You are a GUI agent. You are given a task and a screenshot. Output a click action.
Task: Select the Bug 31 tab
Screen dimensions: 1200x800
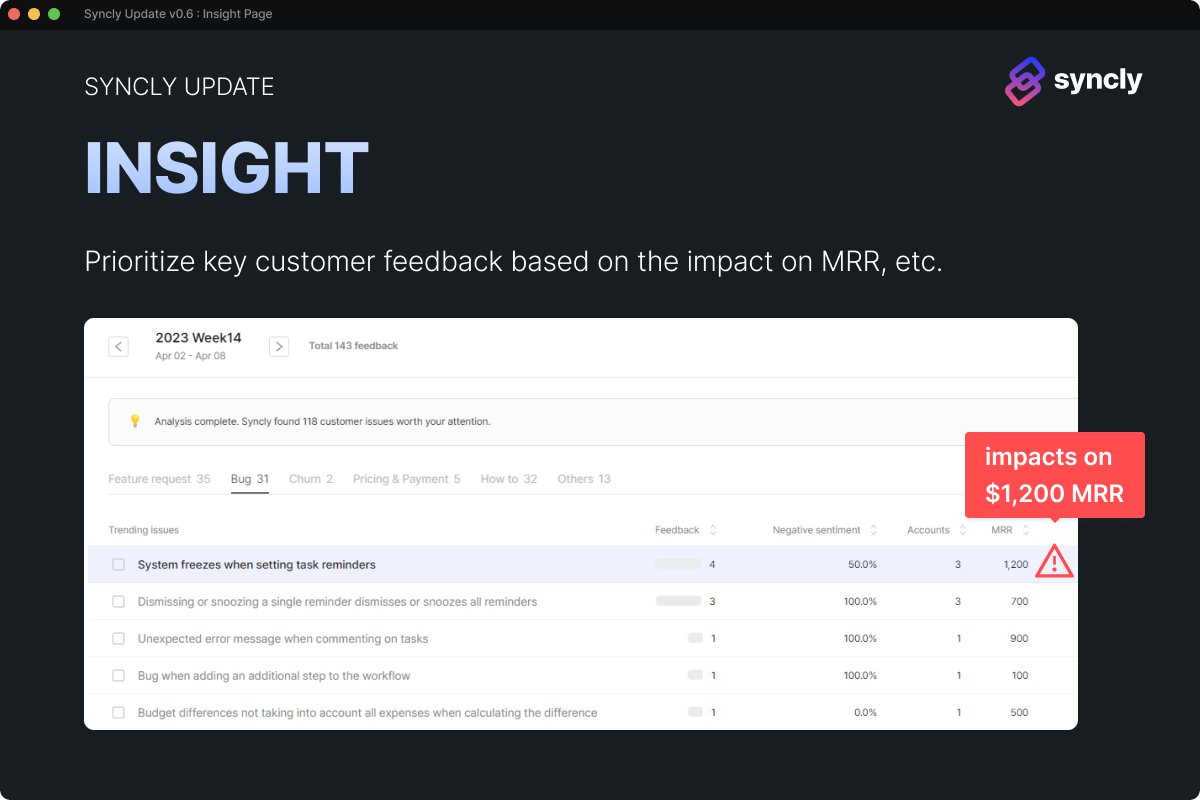pos(250,479)
